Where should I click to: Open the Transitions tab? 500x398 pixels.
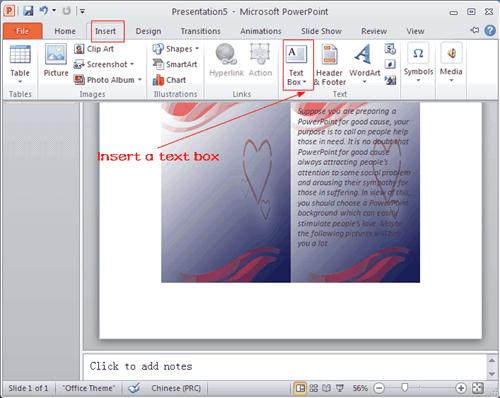tap(200, 31)
